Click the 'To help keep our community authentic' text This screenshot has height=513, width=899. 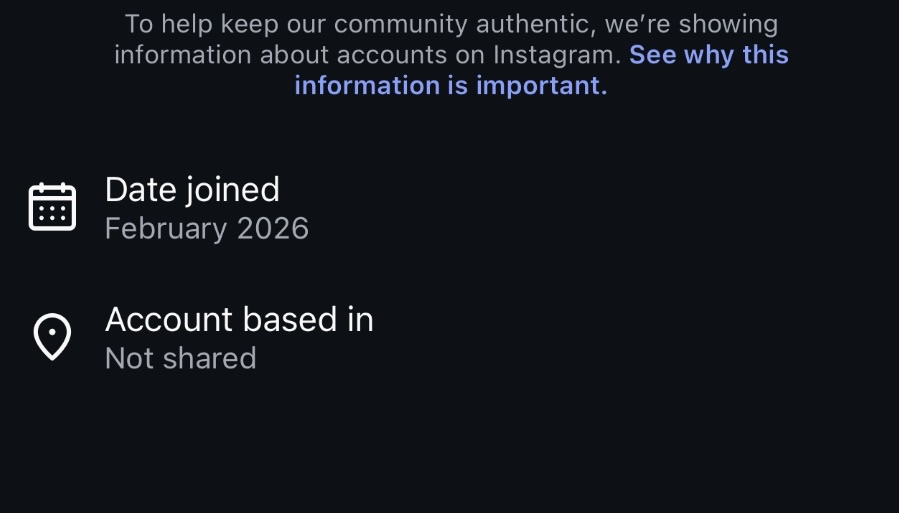[x=357, y=25]
